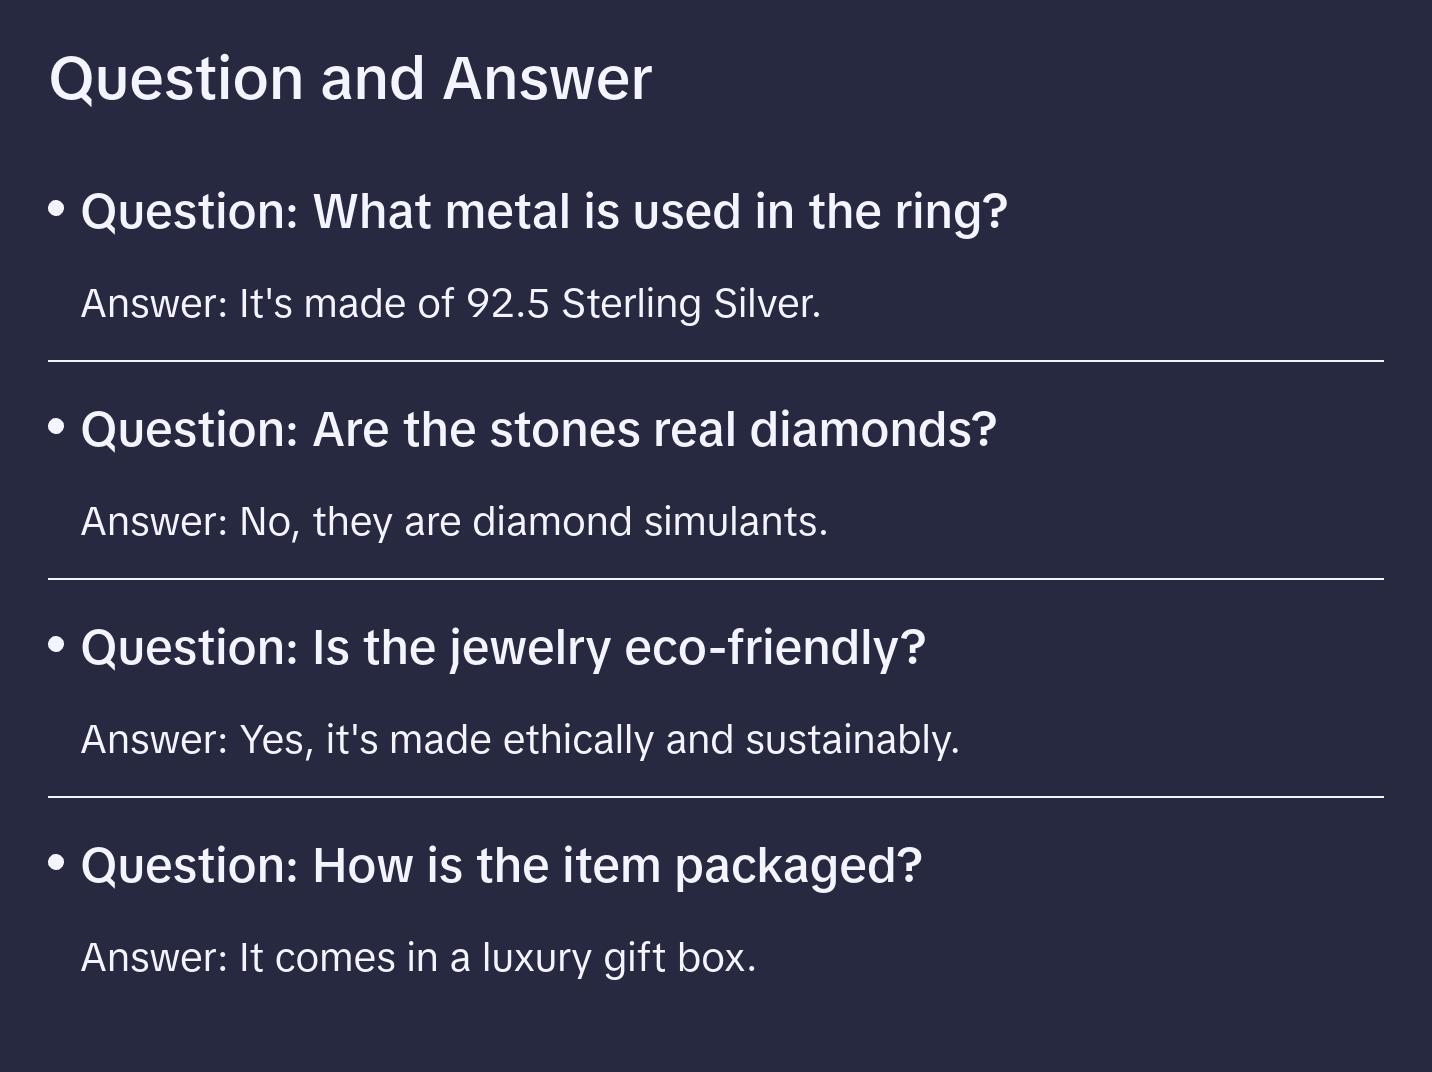This screenshot has height=1072, width=1432.
Task: Click the divider line below the sustainably answer
Action: [716, 797]
